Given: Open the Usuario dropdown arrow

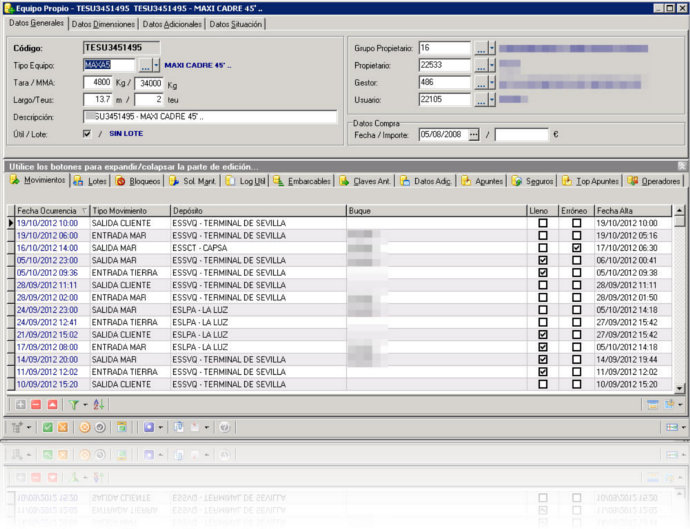Looking at the screenshot, I should tap(492, 100).
